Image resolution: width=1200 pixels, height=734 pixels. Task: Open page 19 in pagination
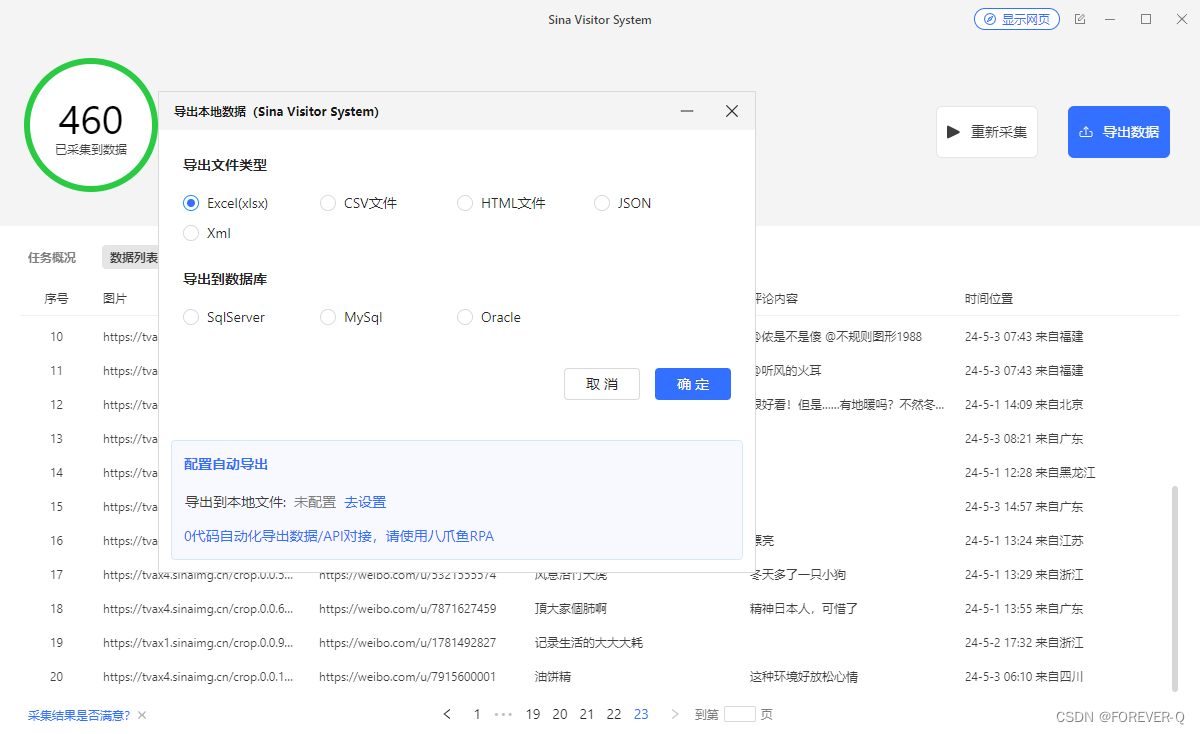(533, 714)
